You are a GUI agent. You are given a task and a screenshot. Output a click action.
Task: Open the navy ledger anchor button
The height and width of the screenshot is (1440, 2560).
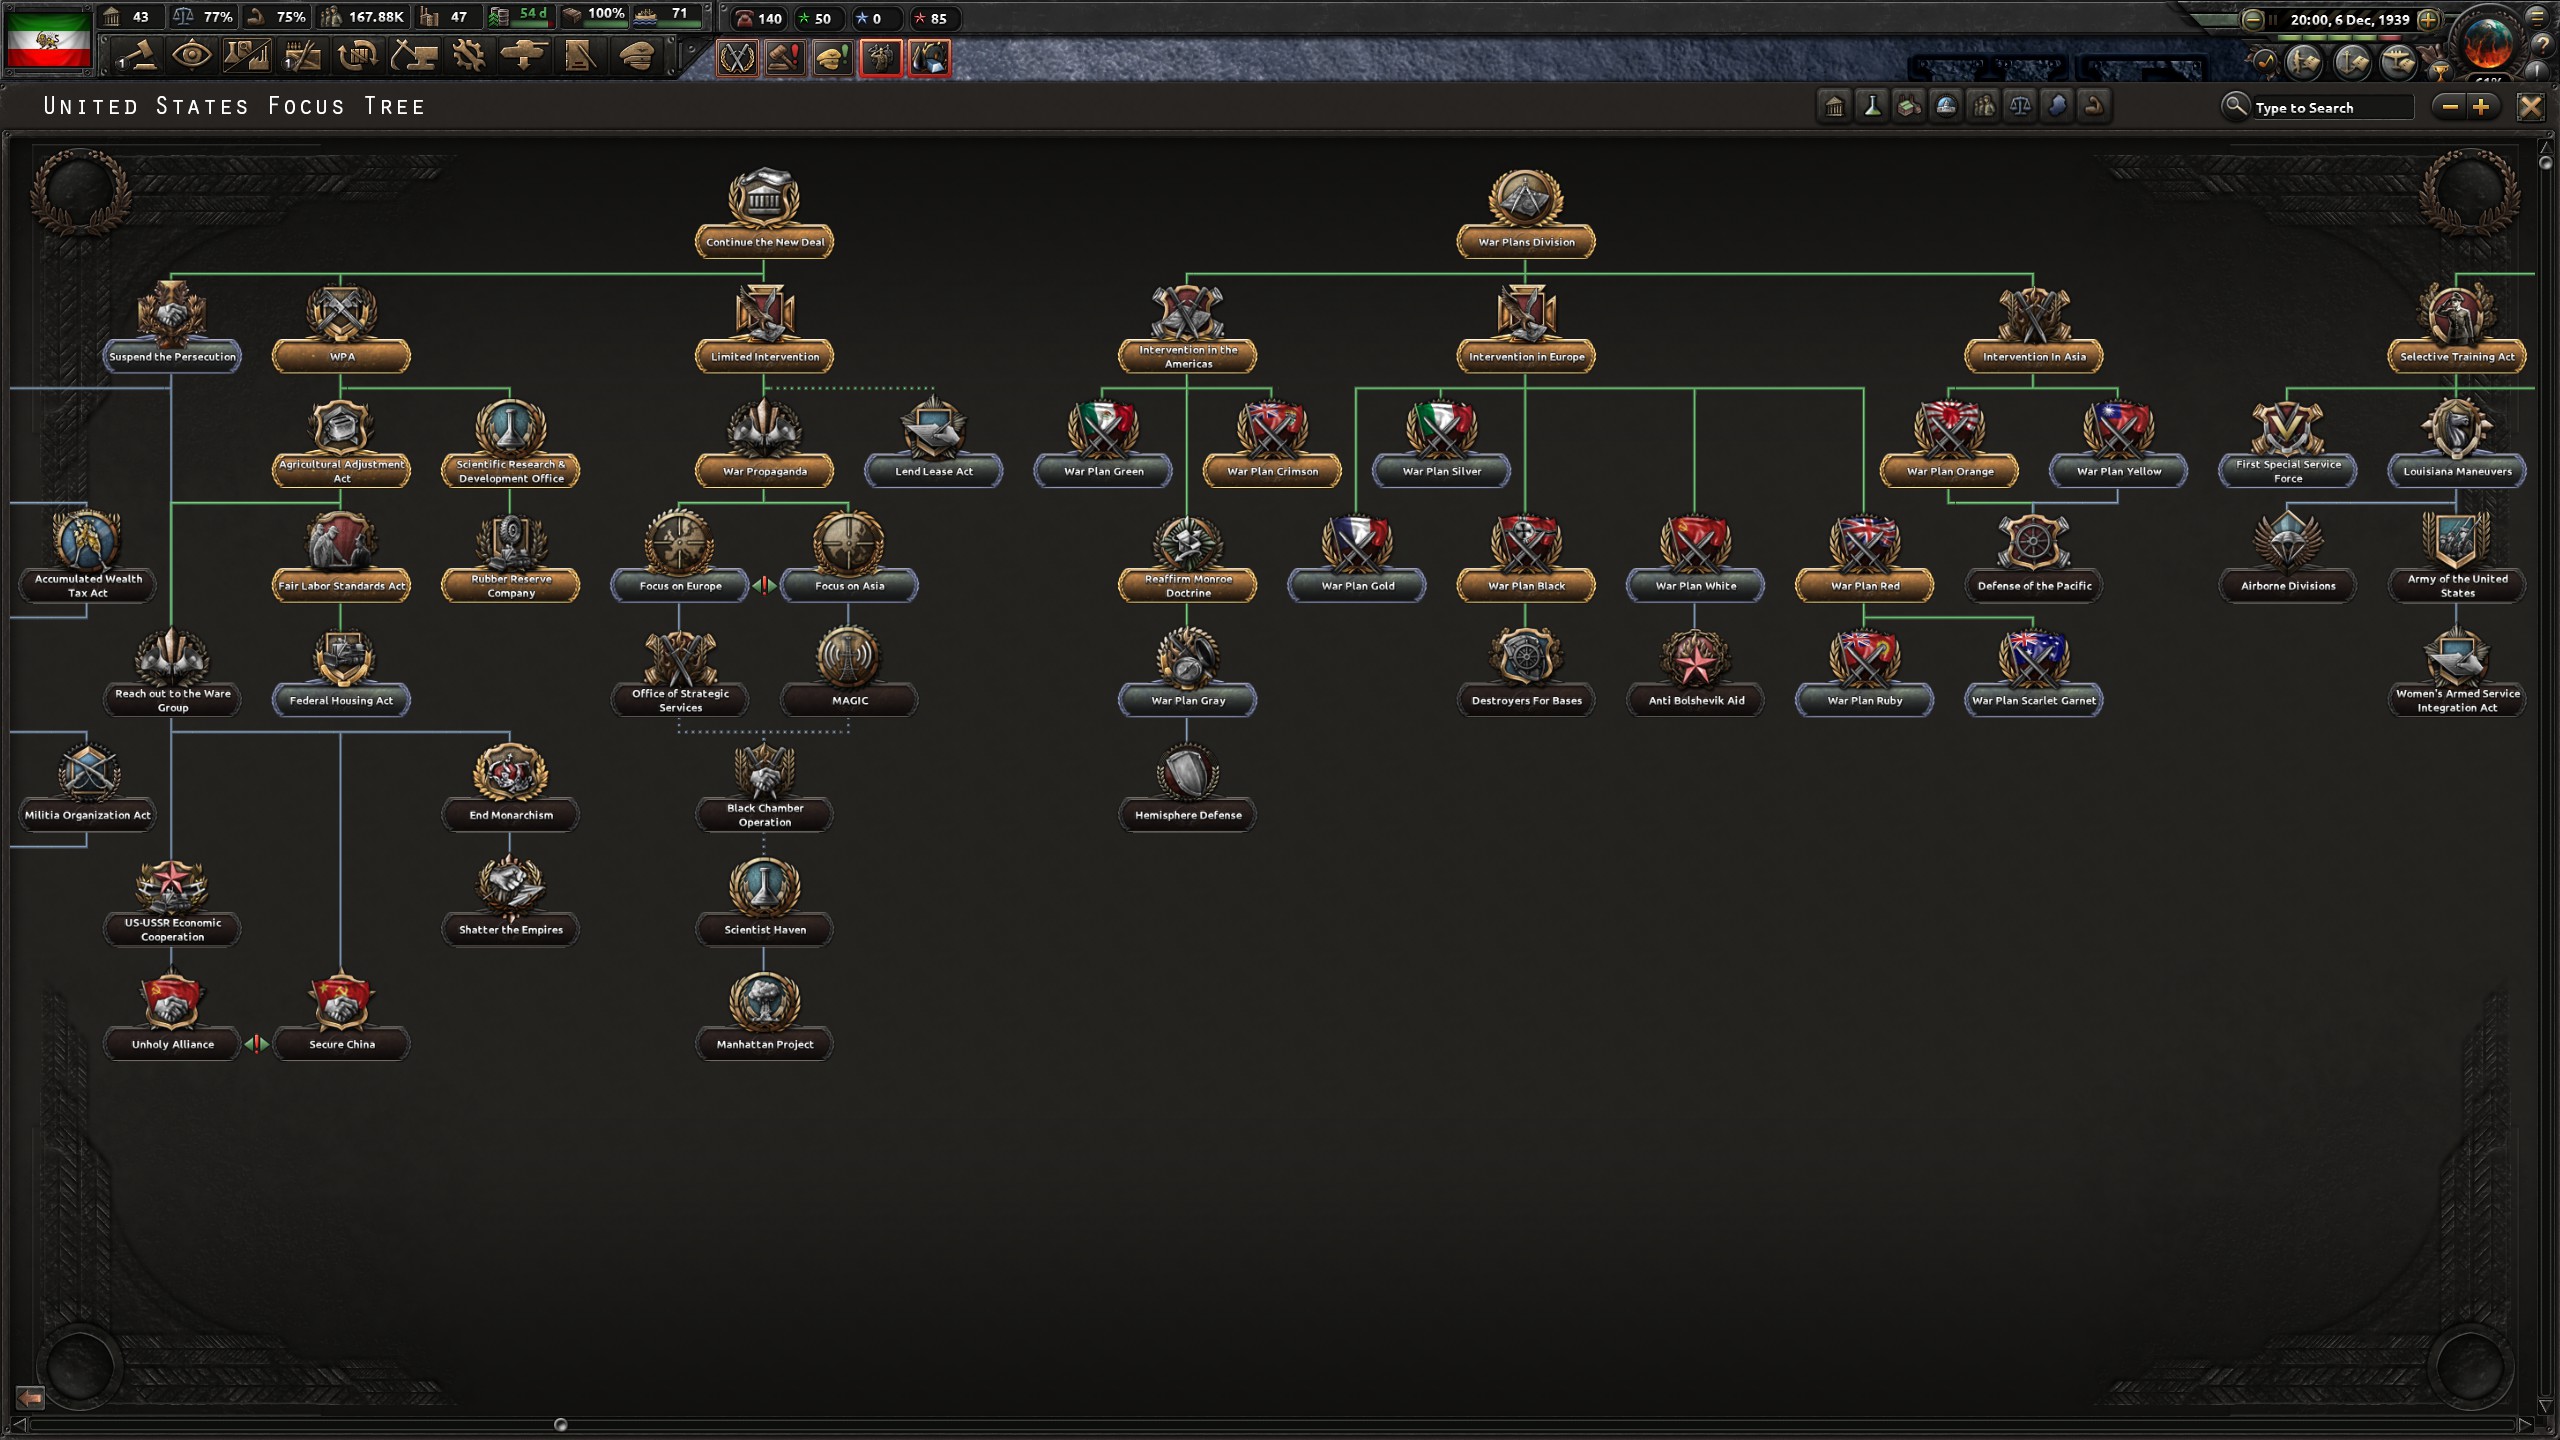coord(2352,63)
